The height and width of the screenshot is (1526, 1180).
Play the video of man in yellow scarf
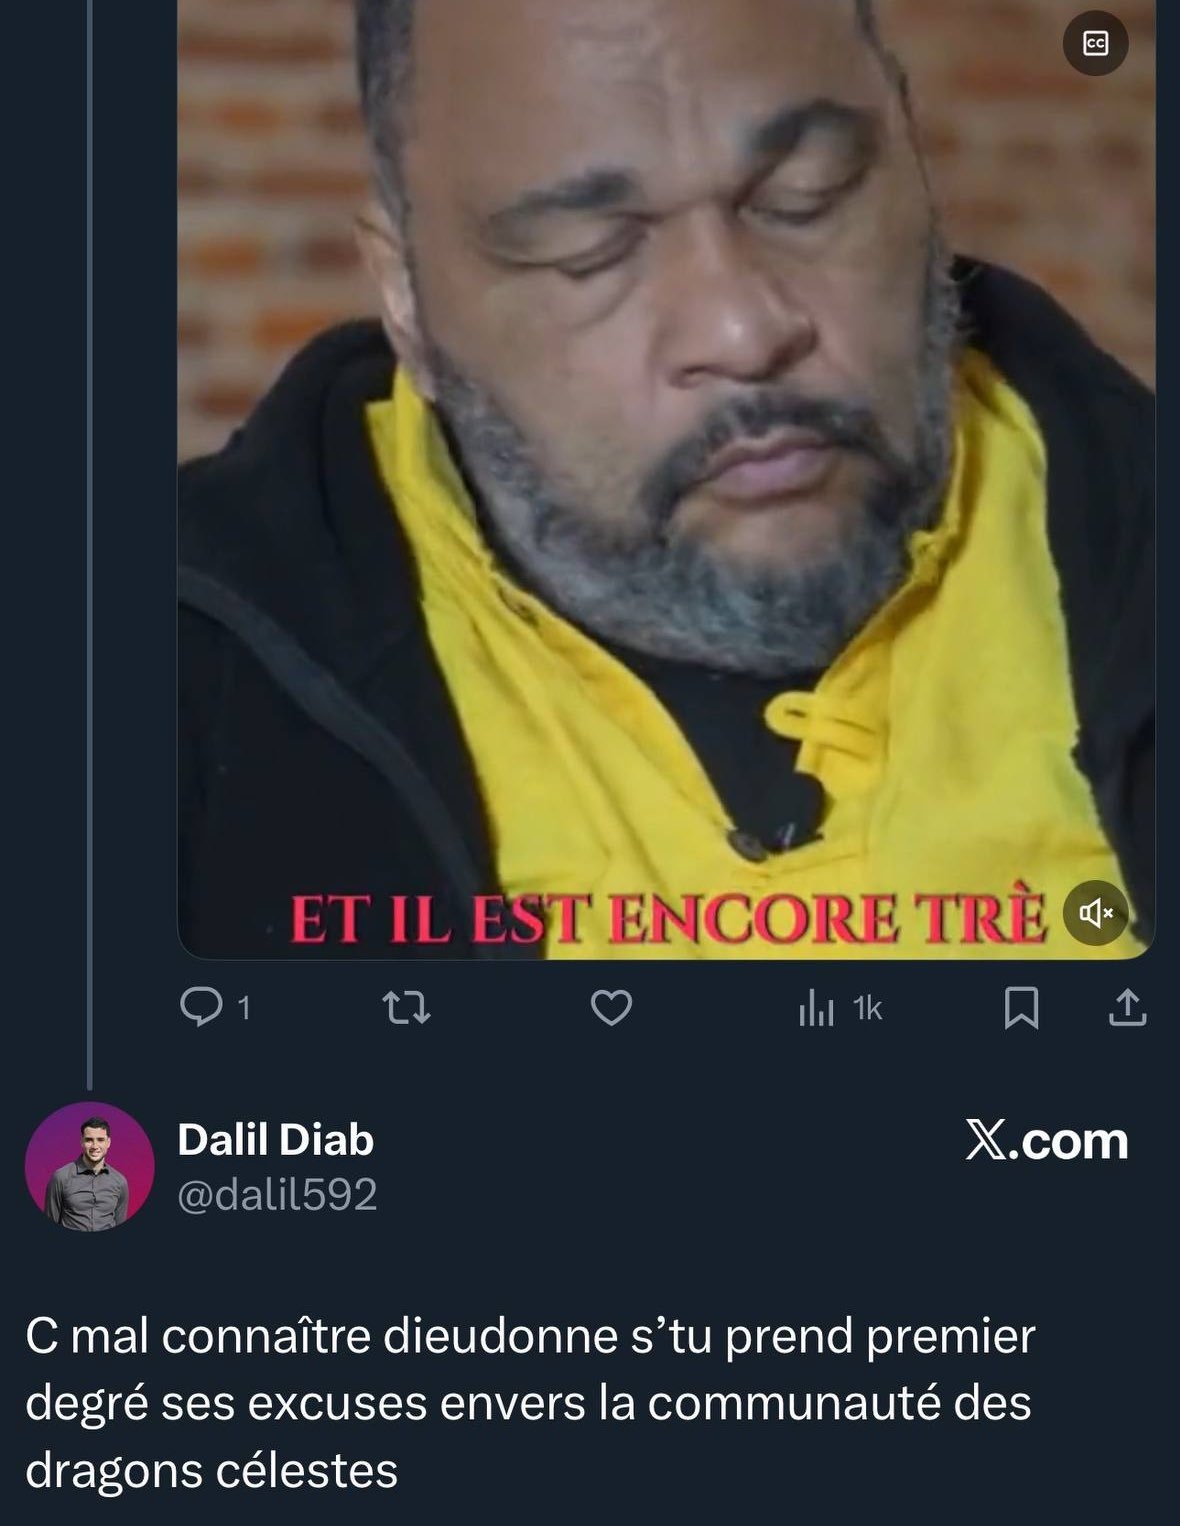pyautogui.click(x=666, y=479)
